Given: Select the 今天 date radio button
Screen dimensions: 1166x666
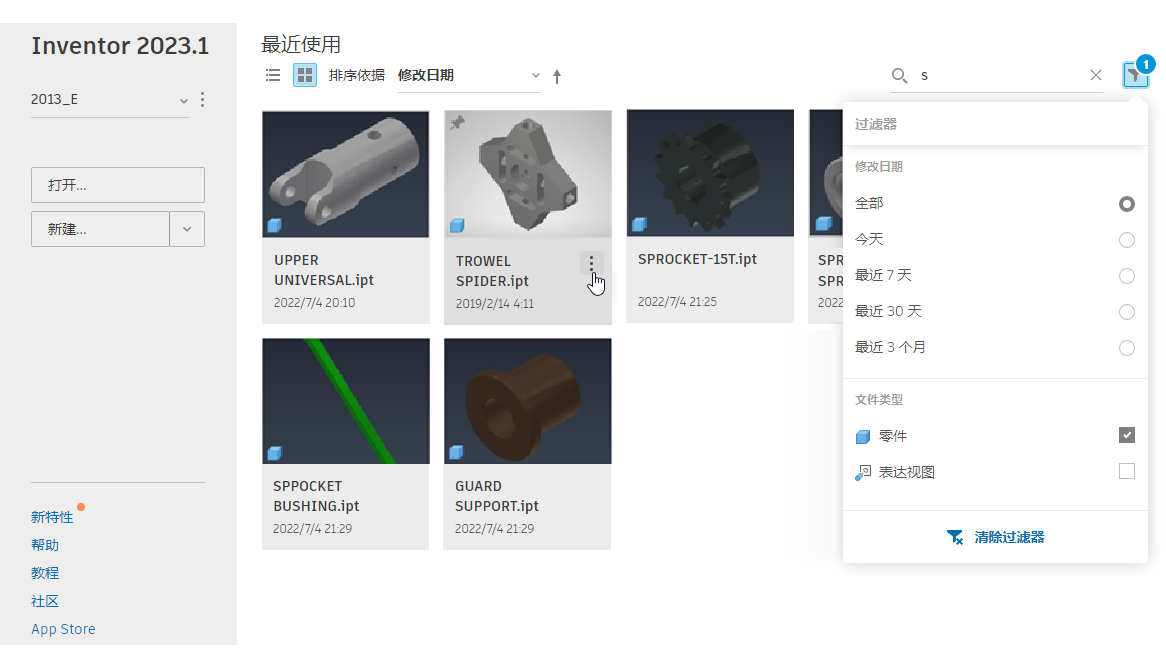Looking at the screenshot, I should click(x=1127, y=240).
